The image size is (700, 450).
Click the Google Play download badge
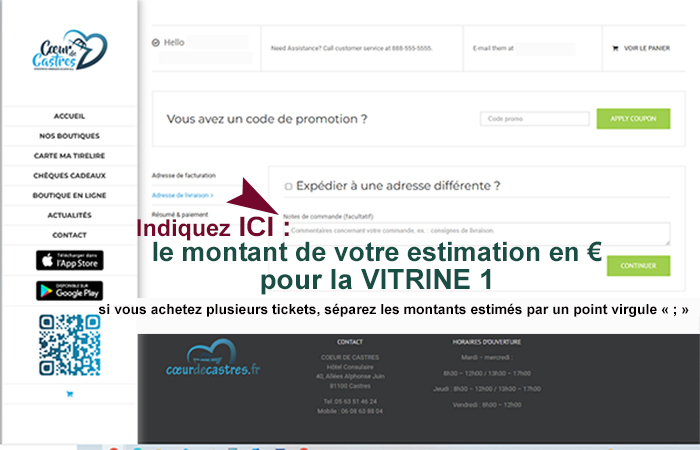pos(69,291)
